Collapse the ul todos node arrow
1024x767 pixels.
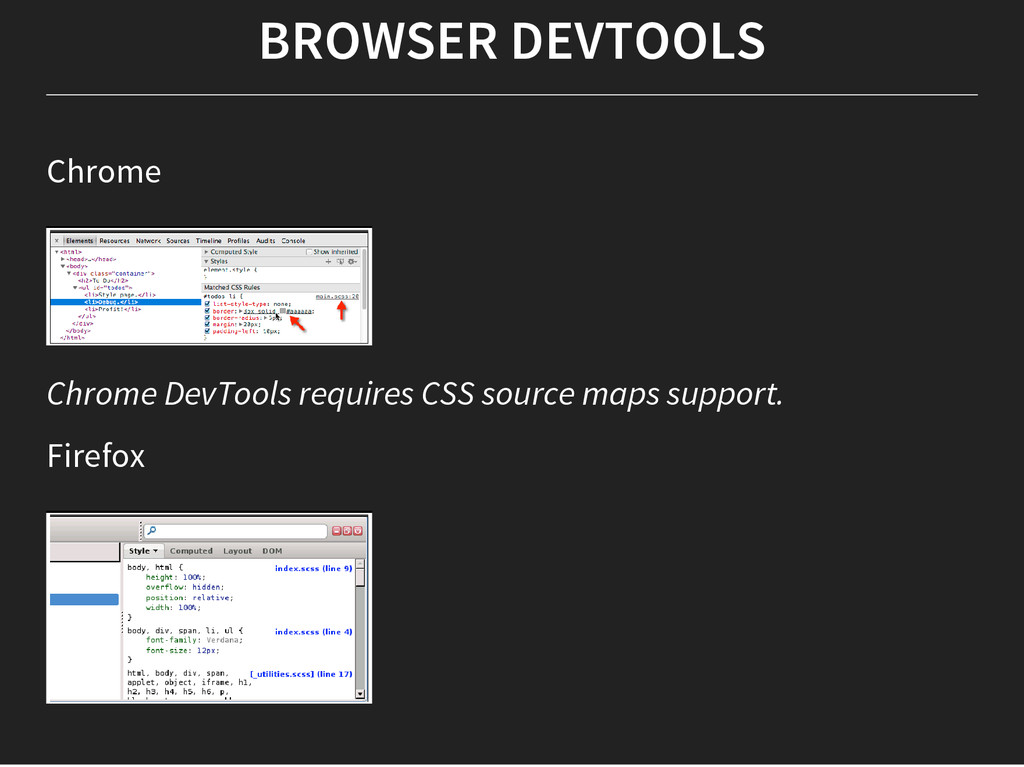tap(75, 287)
